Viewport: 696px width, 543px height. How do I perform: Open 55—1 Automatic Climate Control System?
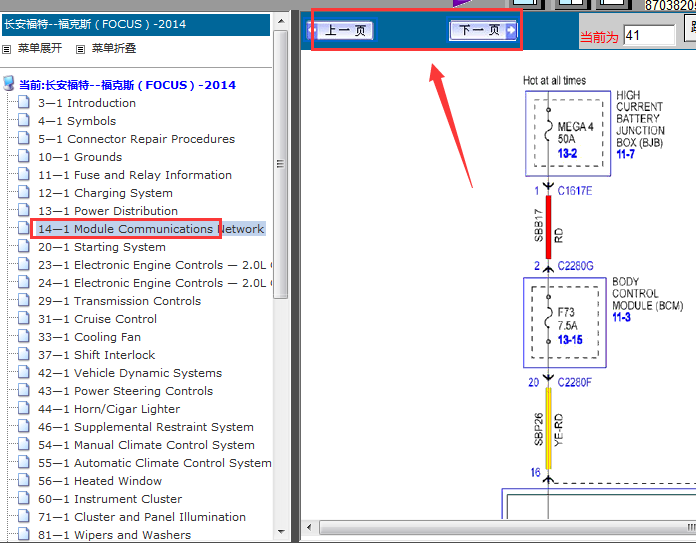[x=154, y=463]
